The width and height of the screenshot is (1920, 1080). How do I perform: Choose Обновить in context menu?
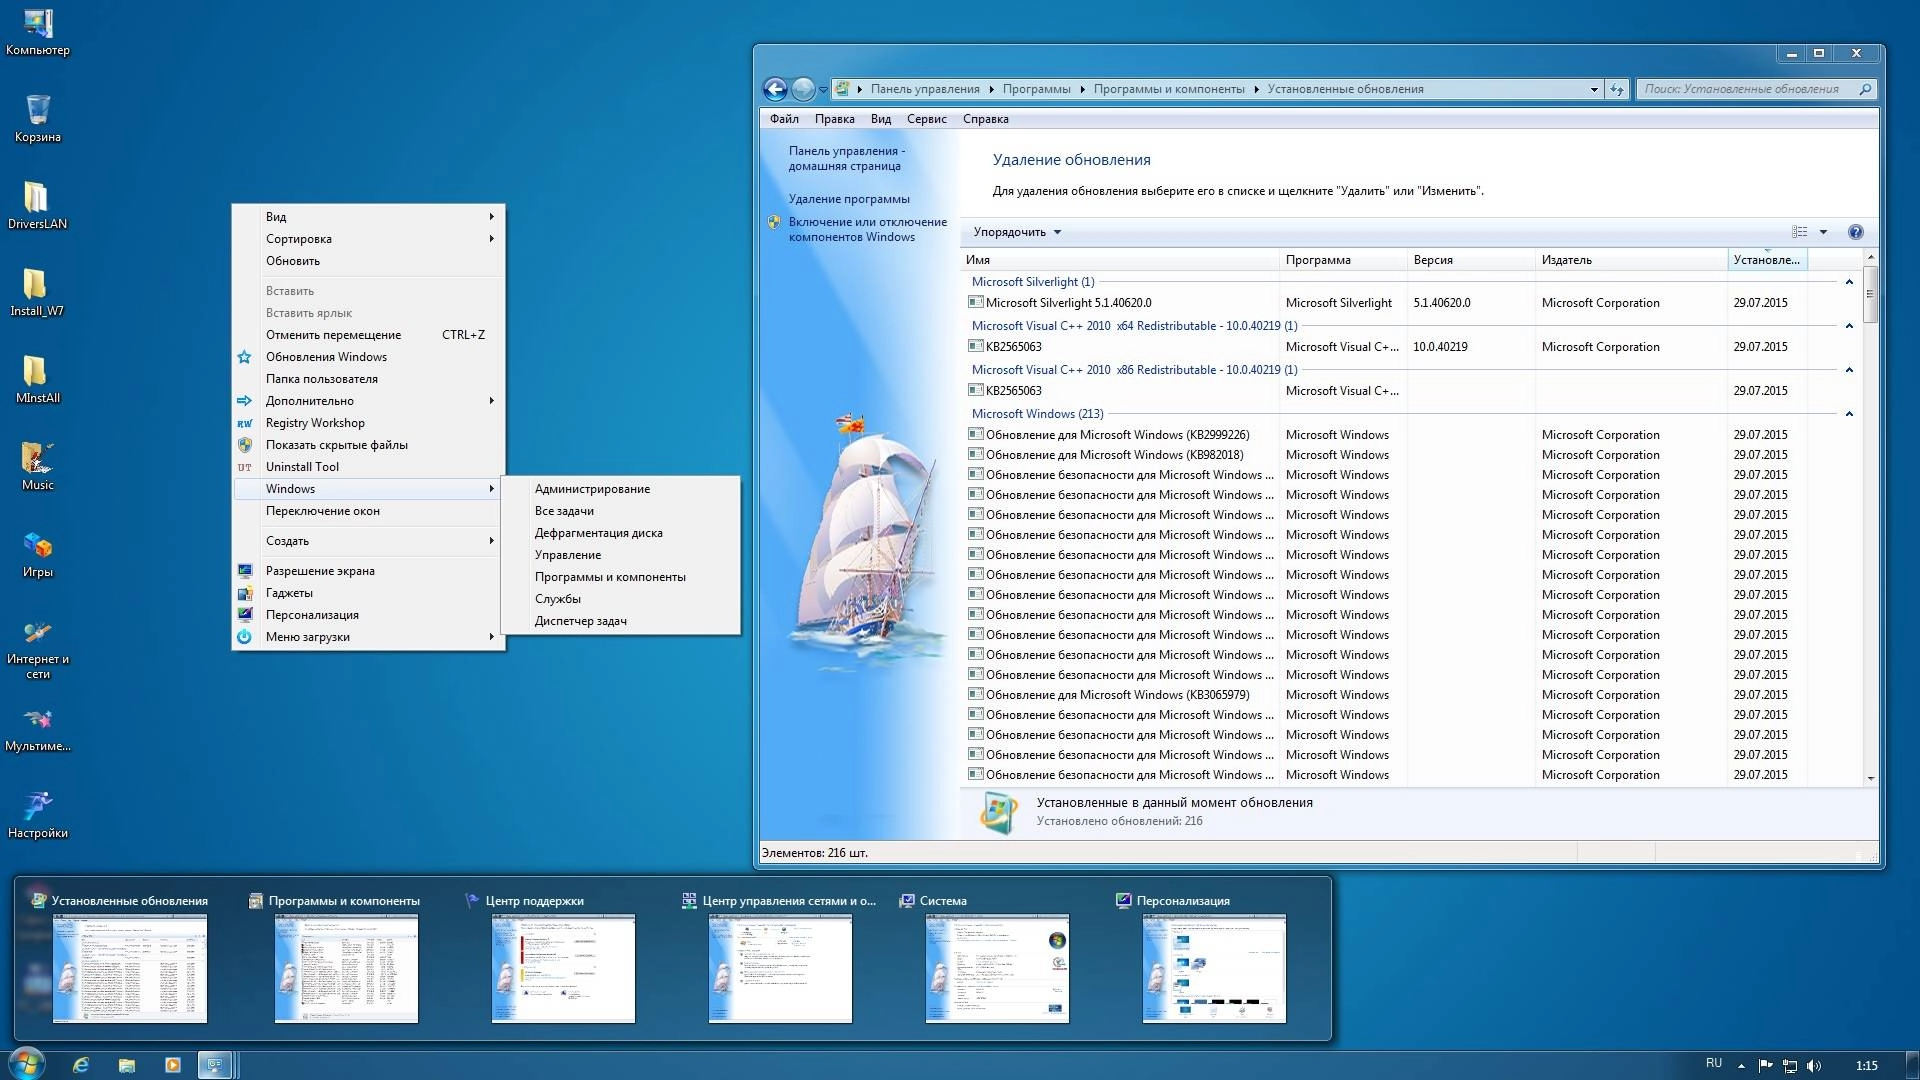(368, 261)
